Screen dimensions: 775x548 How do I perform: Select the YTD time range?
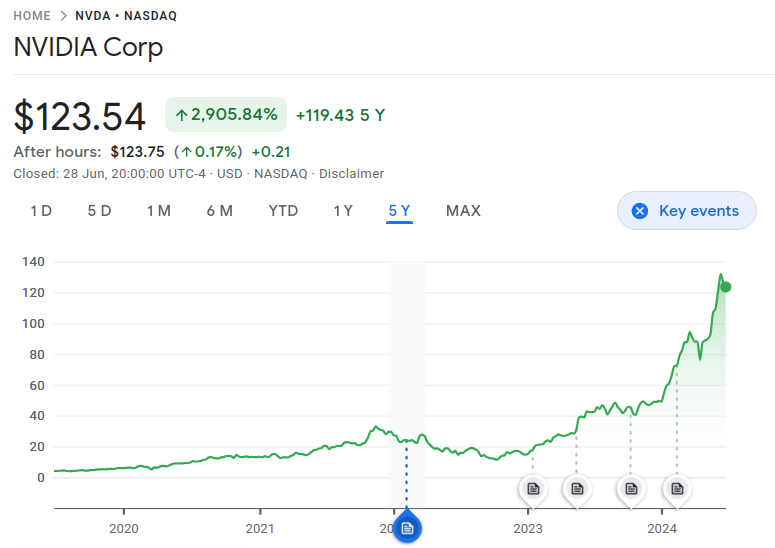point(283,211)
